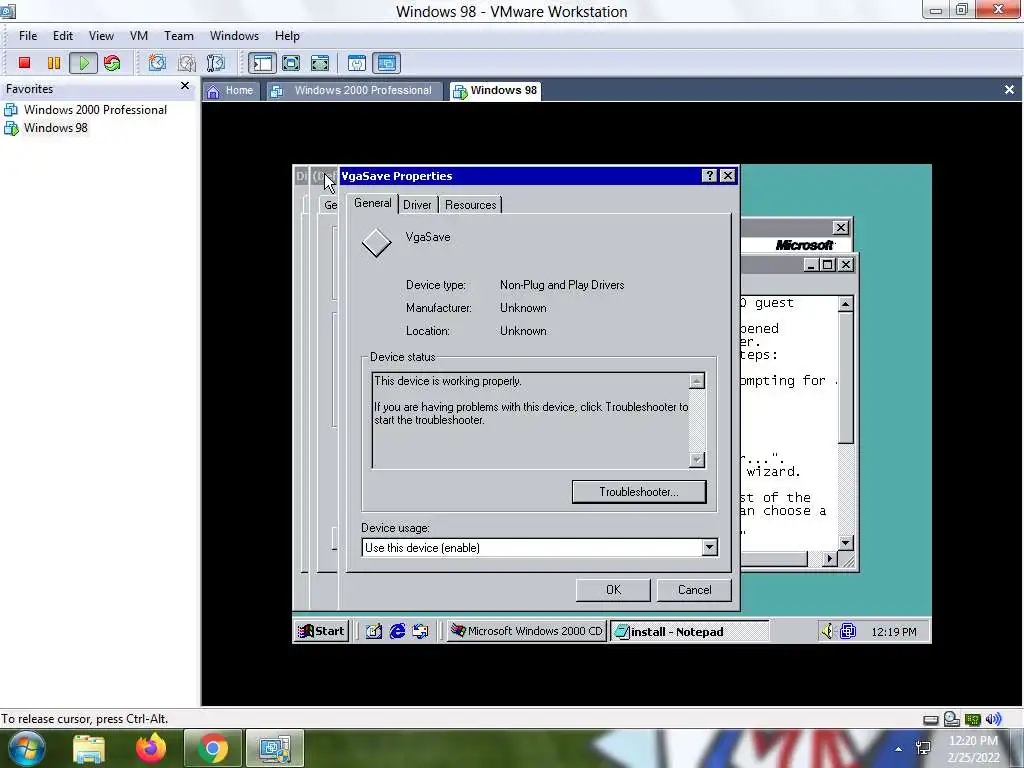Viewport: 1024px width, 768px height.
Task: Click the VMware status bar network adapter icon
Action: click(972, 720)
